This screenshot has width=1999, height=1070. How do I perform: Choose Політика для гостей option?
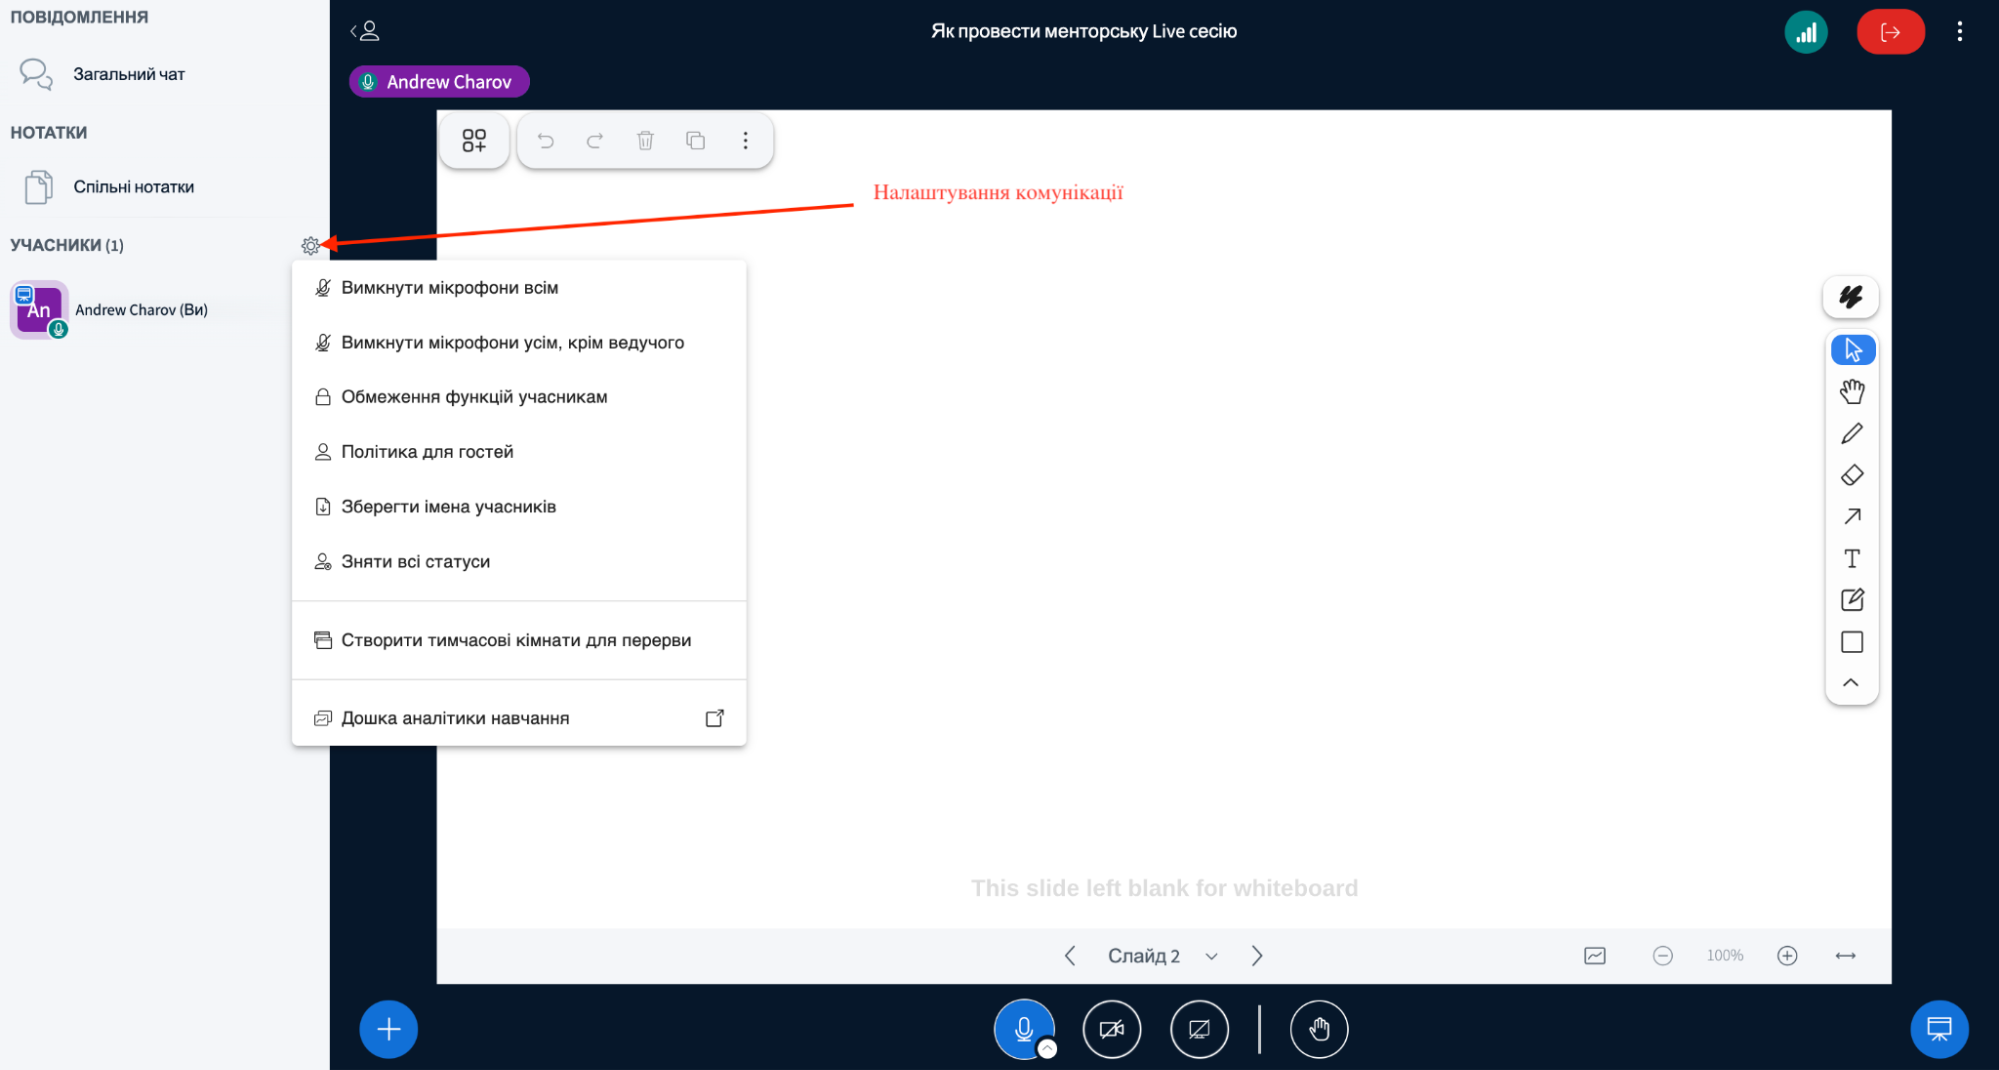(x=427, y=452)
